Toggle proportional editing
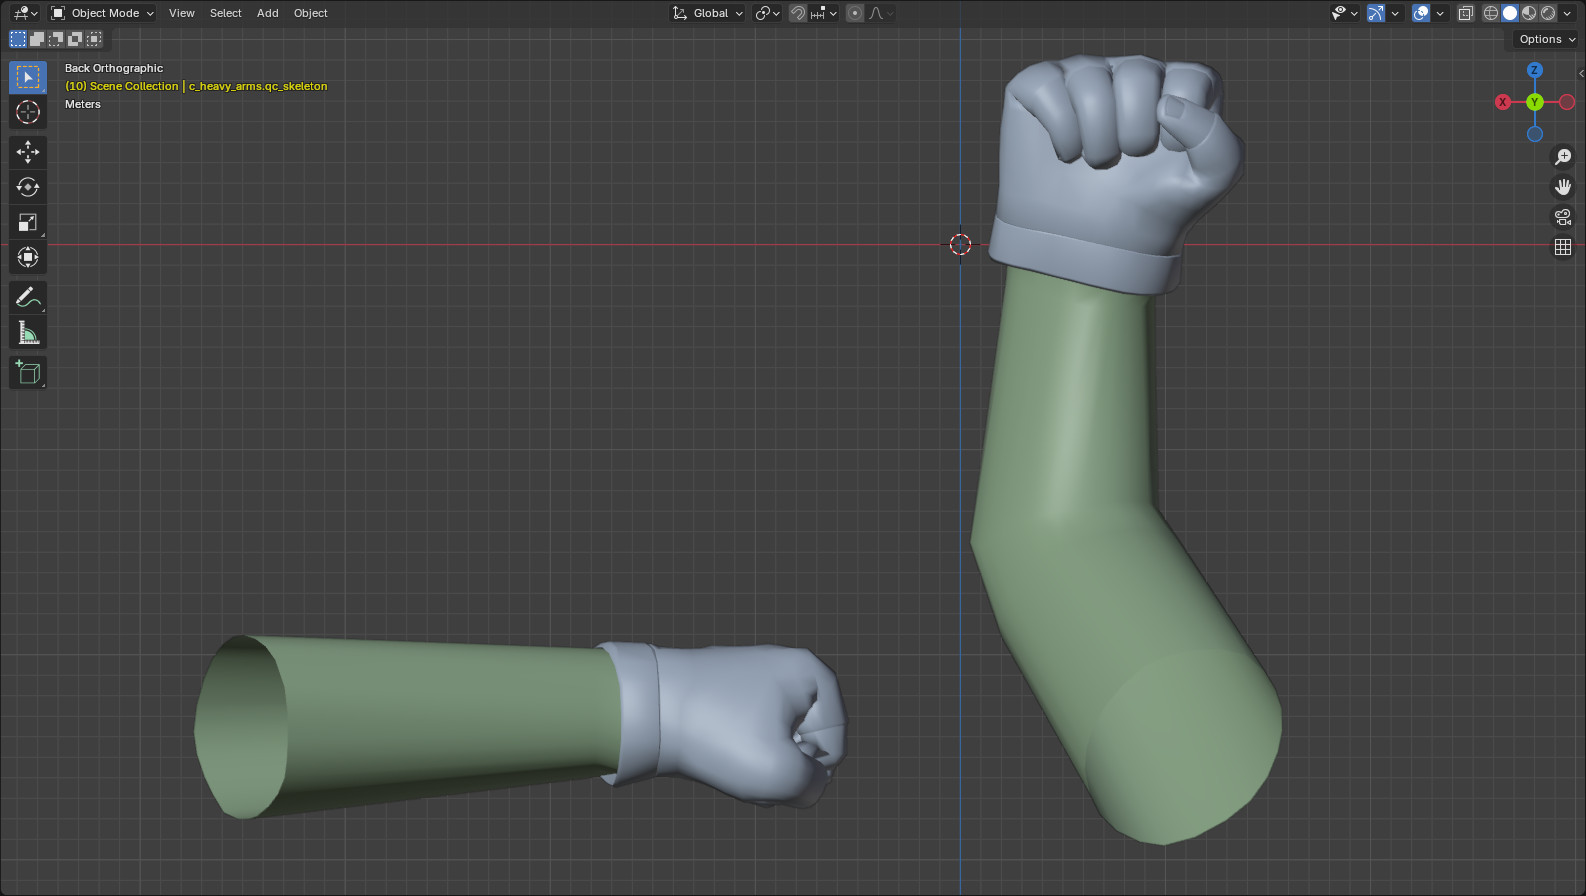The height and width of the screenshot is (896, 1586). [855, 13]
